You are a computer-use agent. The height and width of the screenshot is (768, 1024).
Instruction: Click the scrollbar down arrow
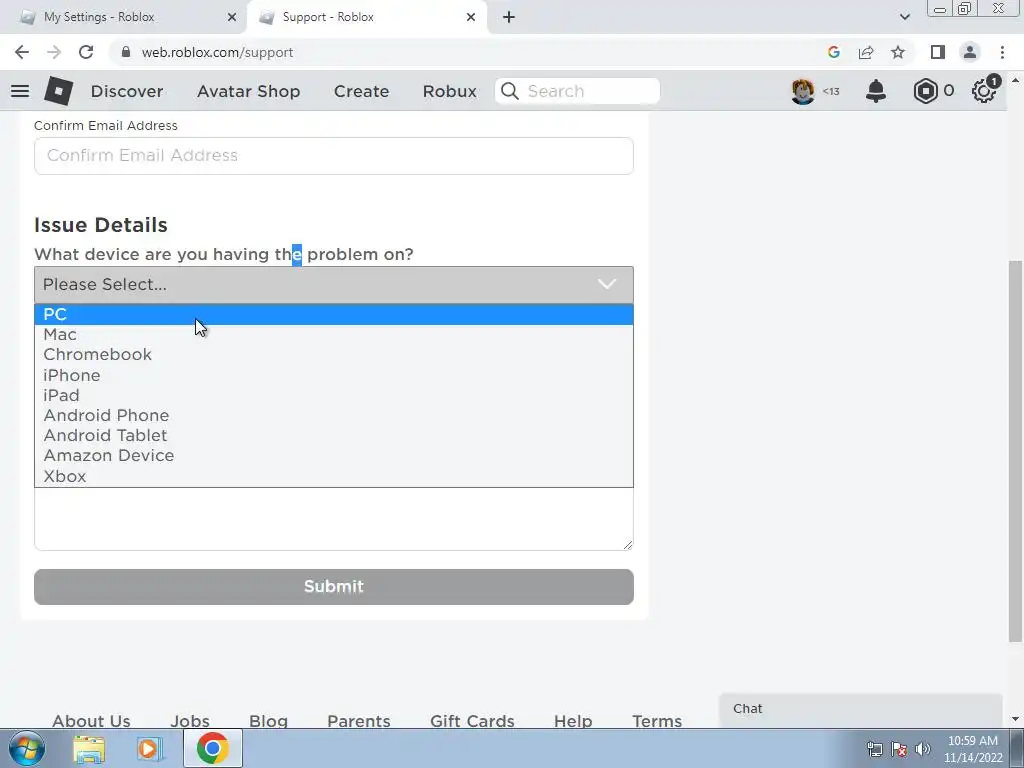[1015, 719]
